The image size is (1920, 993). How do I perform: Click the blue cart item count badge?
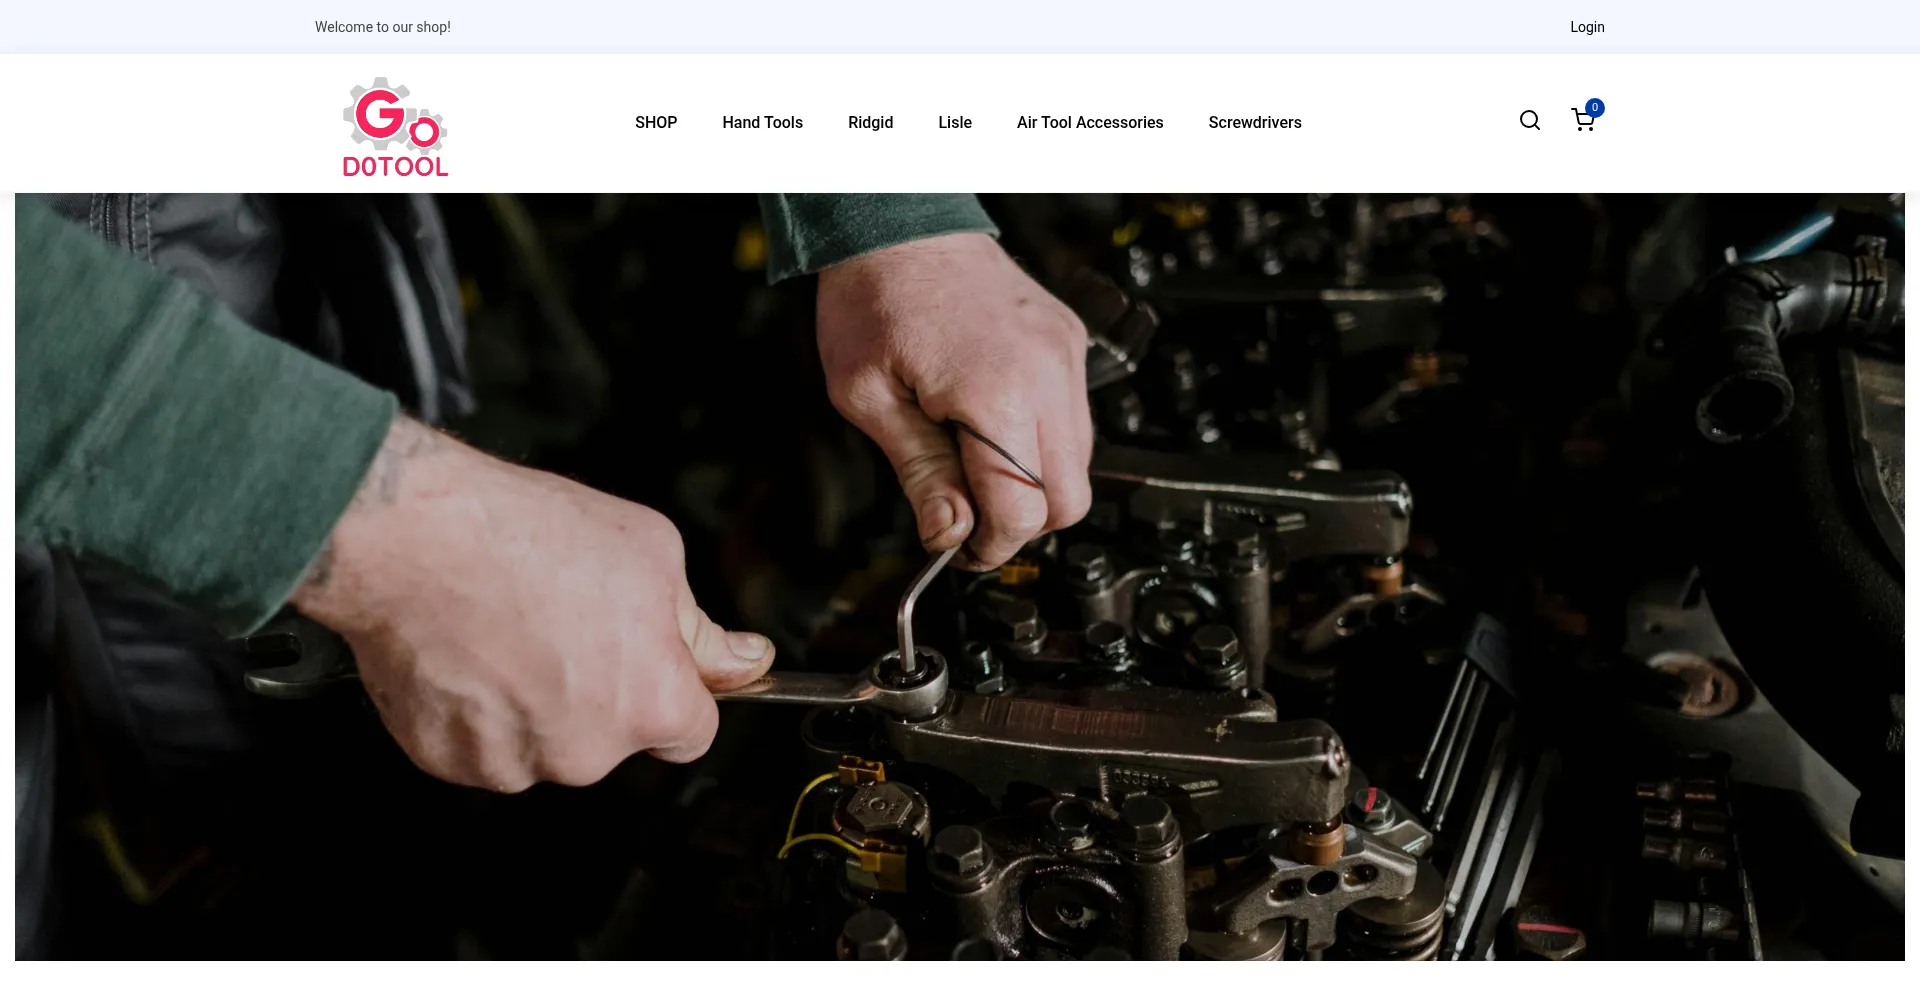click(x=1595, y=108)
